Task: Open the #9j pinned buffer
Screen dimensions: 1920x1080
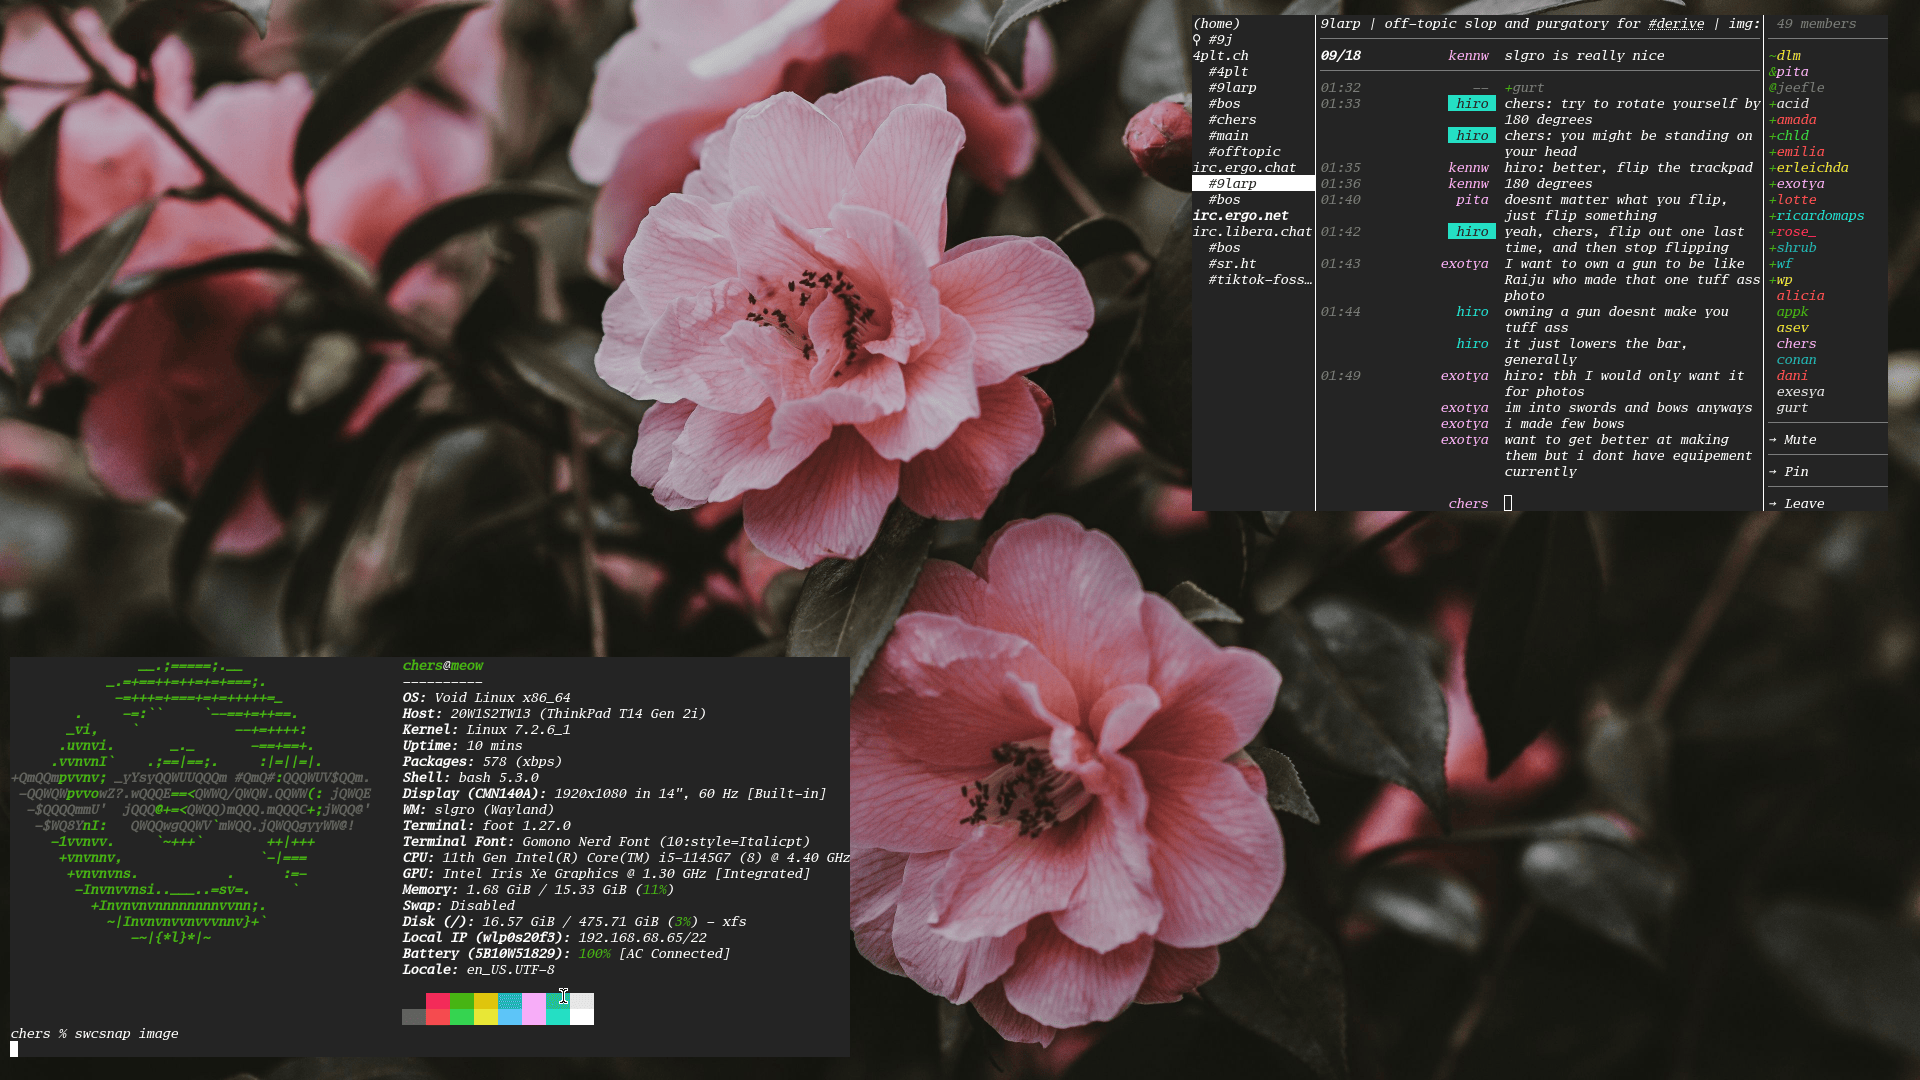Action: click(1219, 40)
